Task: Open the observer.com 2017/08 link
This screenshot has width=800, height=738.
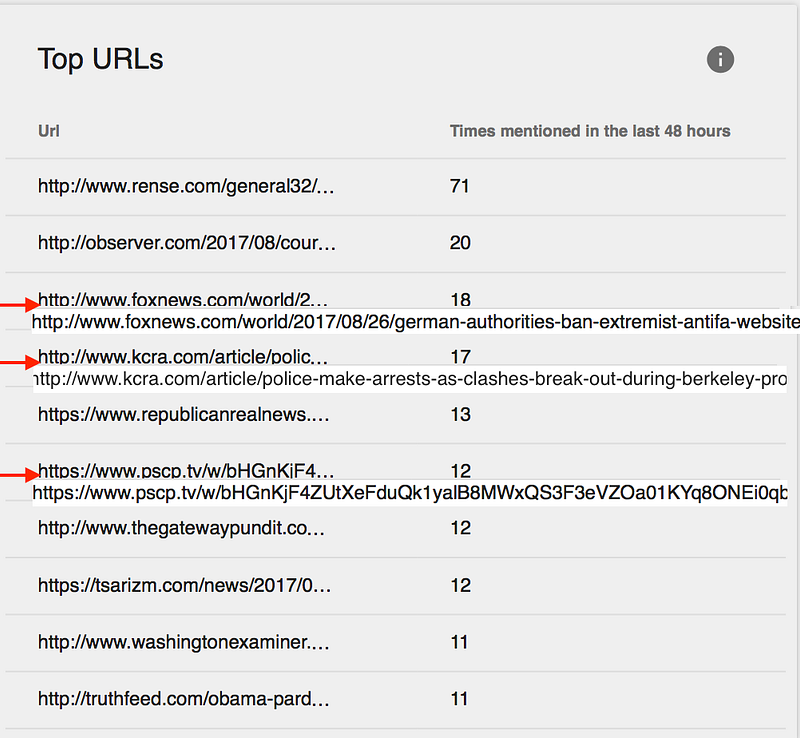Action: [x=187, y=243]
